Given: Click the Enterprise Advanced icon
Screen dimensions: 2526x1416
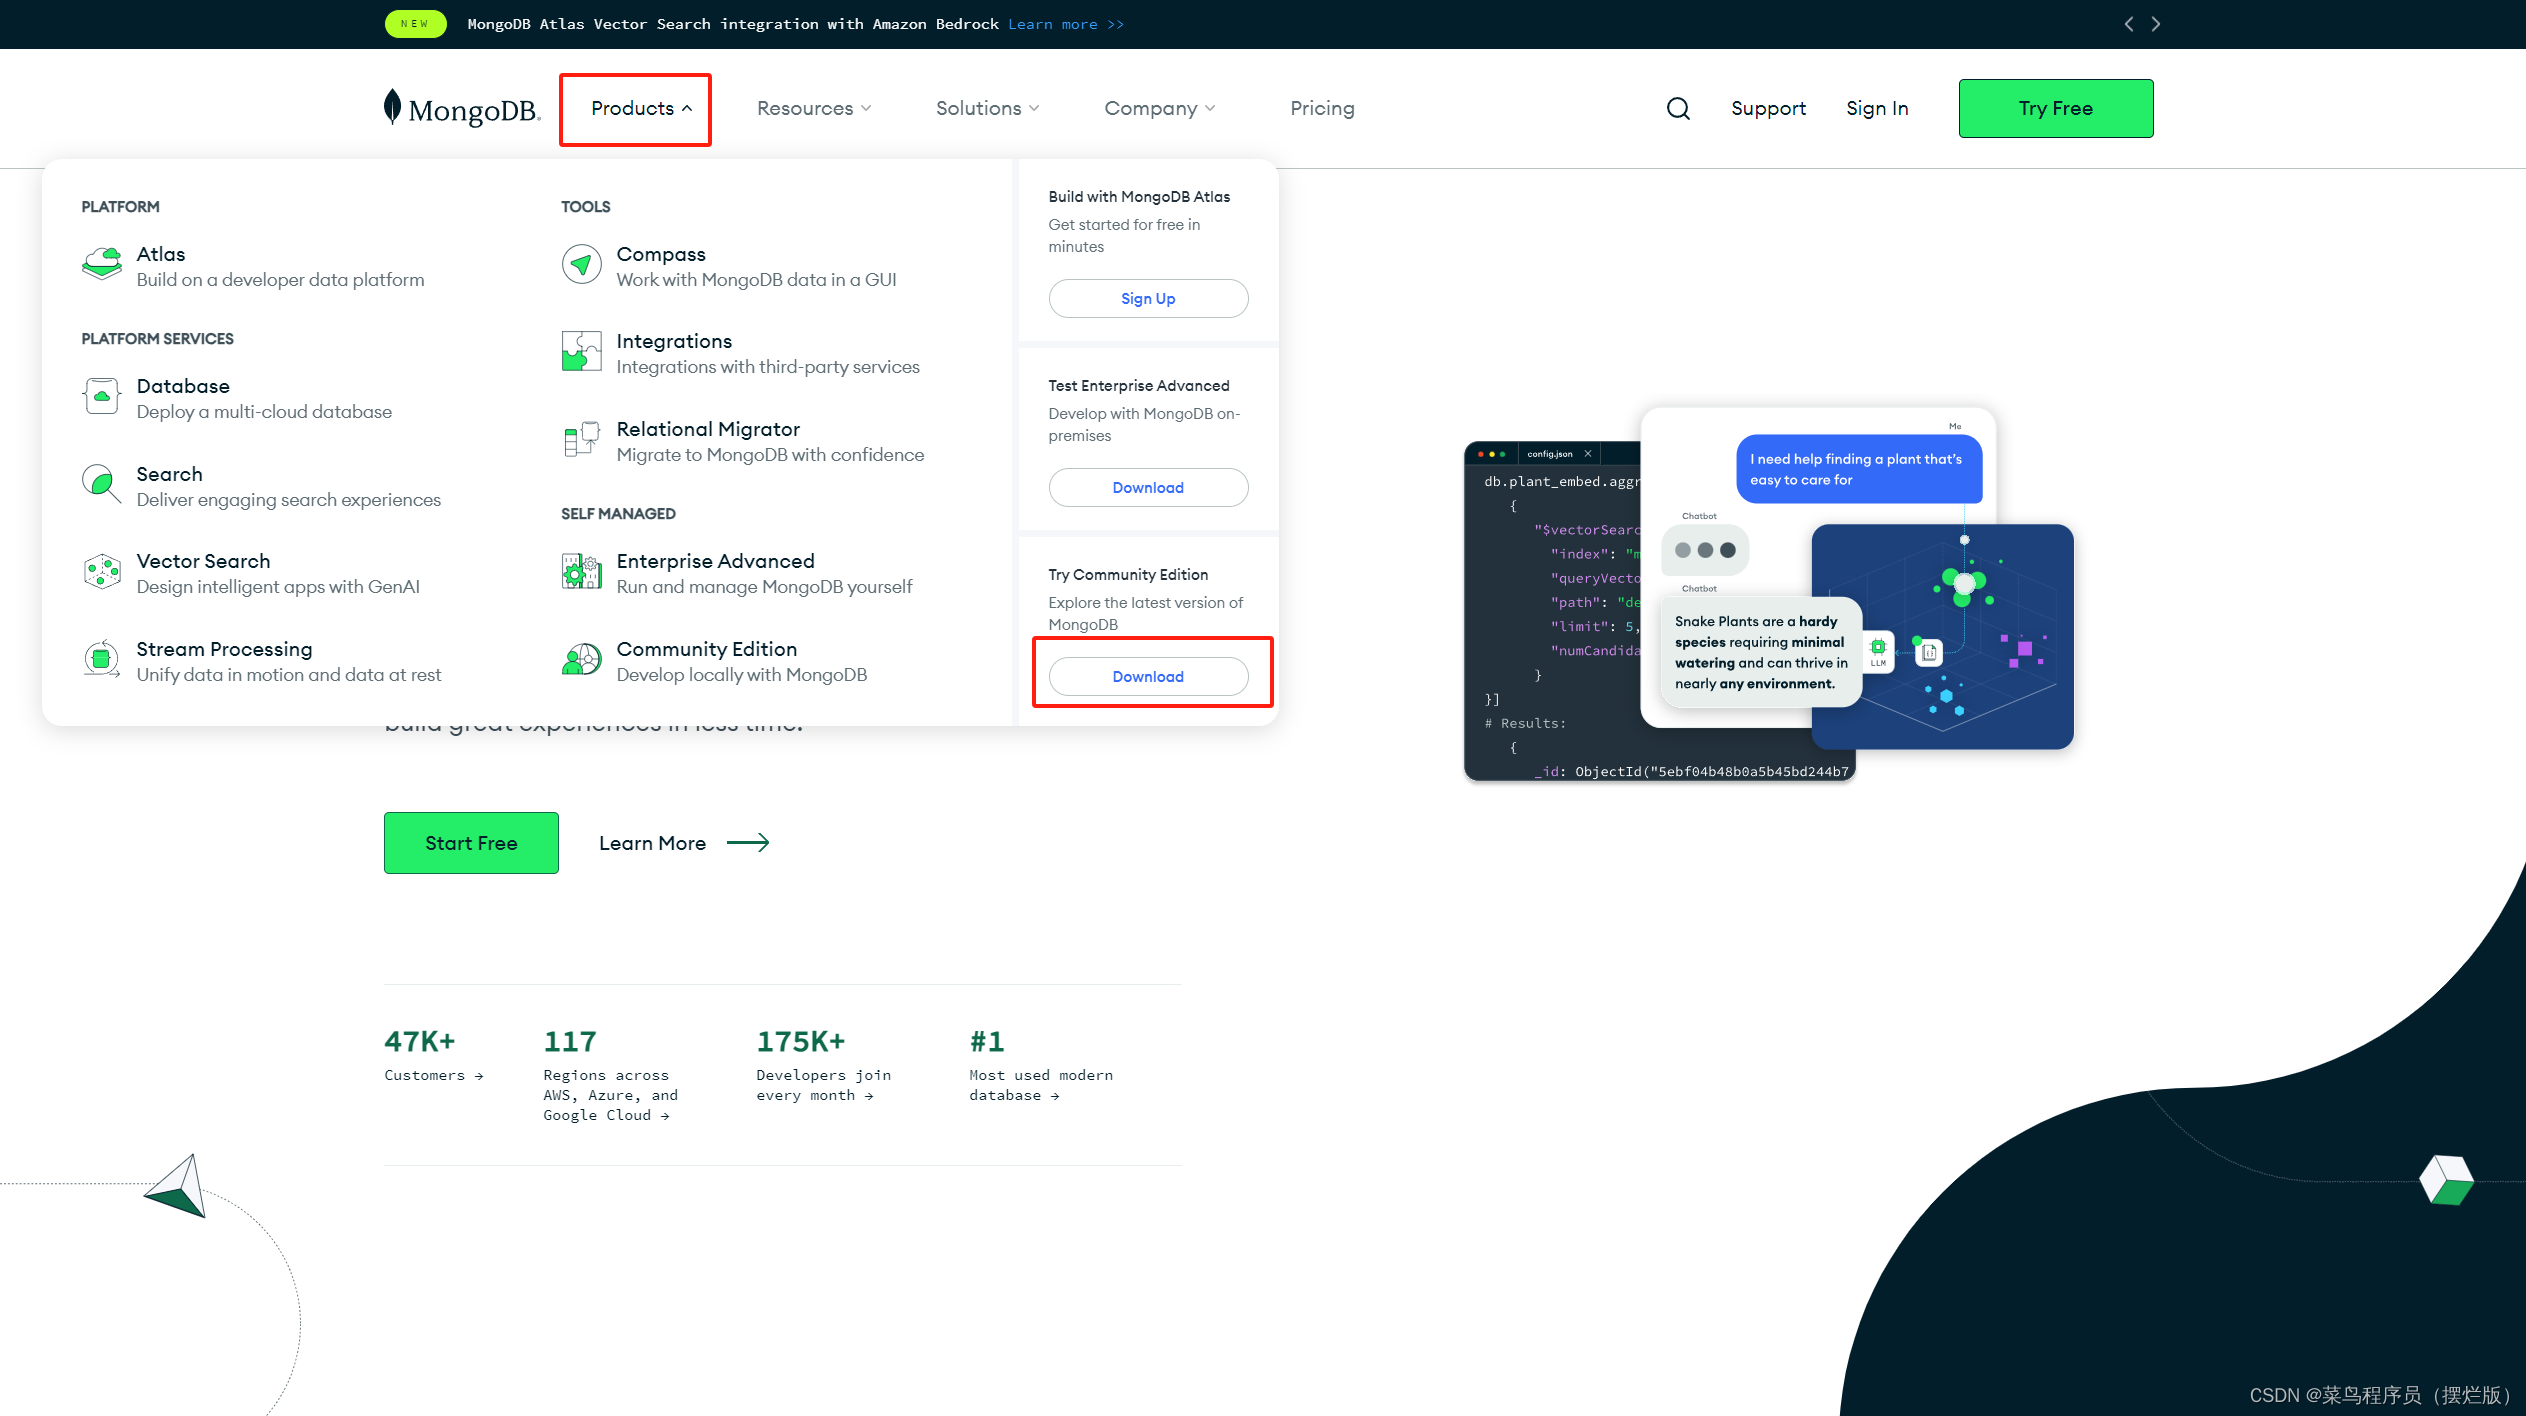Looking at the screenshot, I should tap(581, 572).
